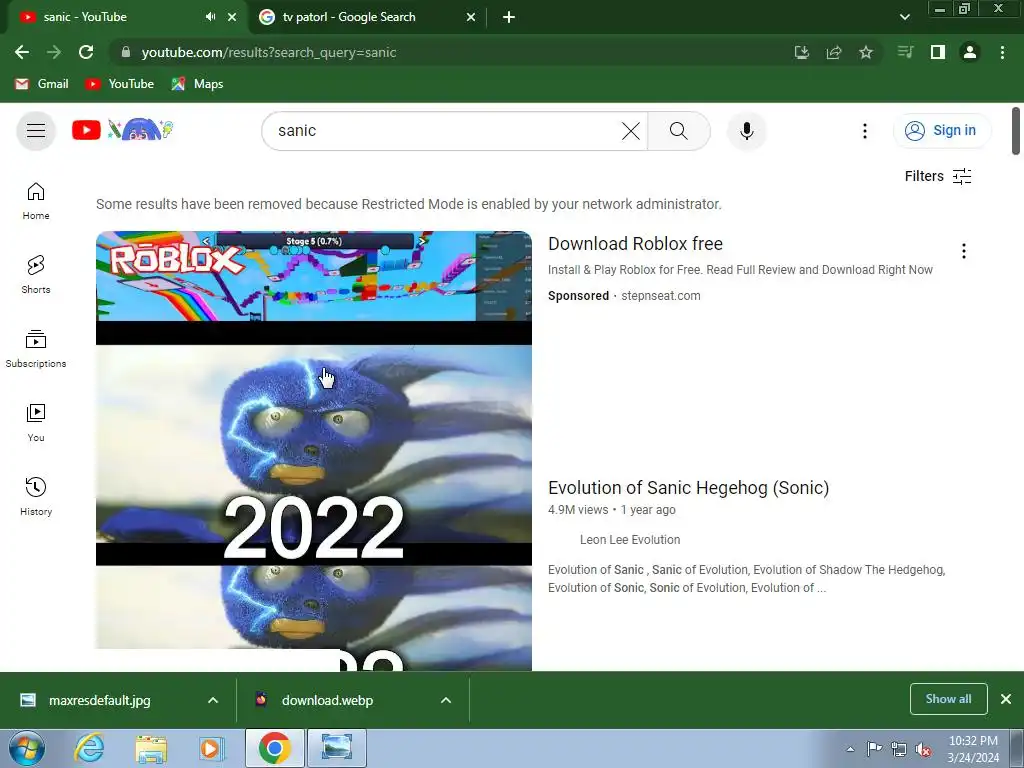Viewport: 1024px width, 768px height.
Task: Open the Windows Start menu
Action: [27, 748]
